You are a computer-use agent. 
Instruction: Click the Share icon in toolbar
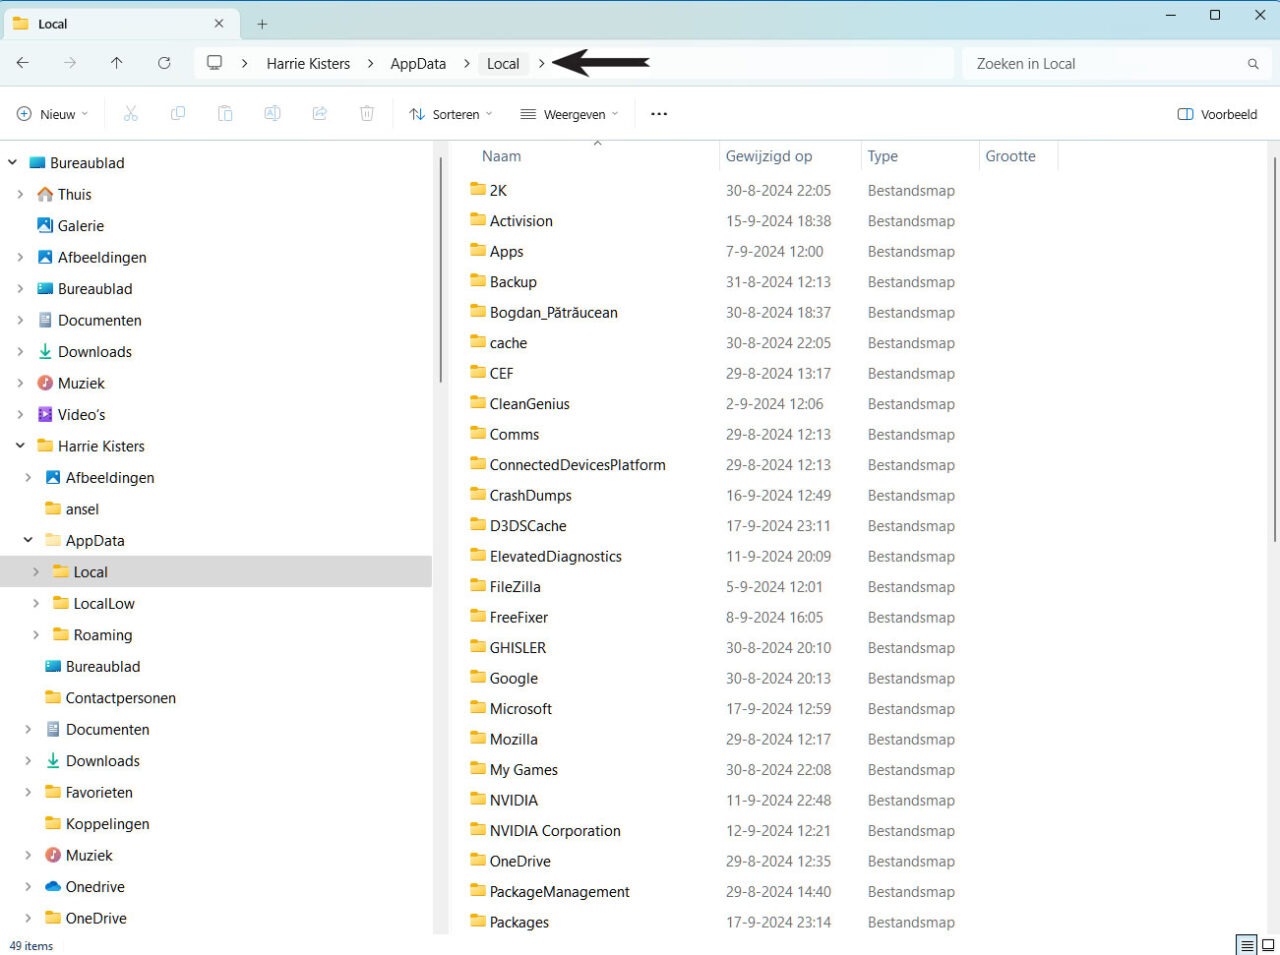[x=319, y=113]
